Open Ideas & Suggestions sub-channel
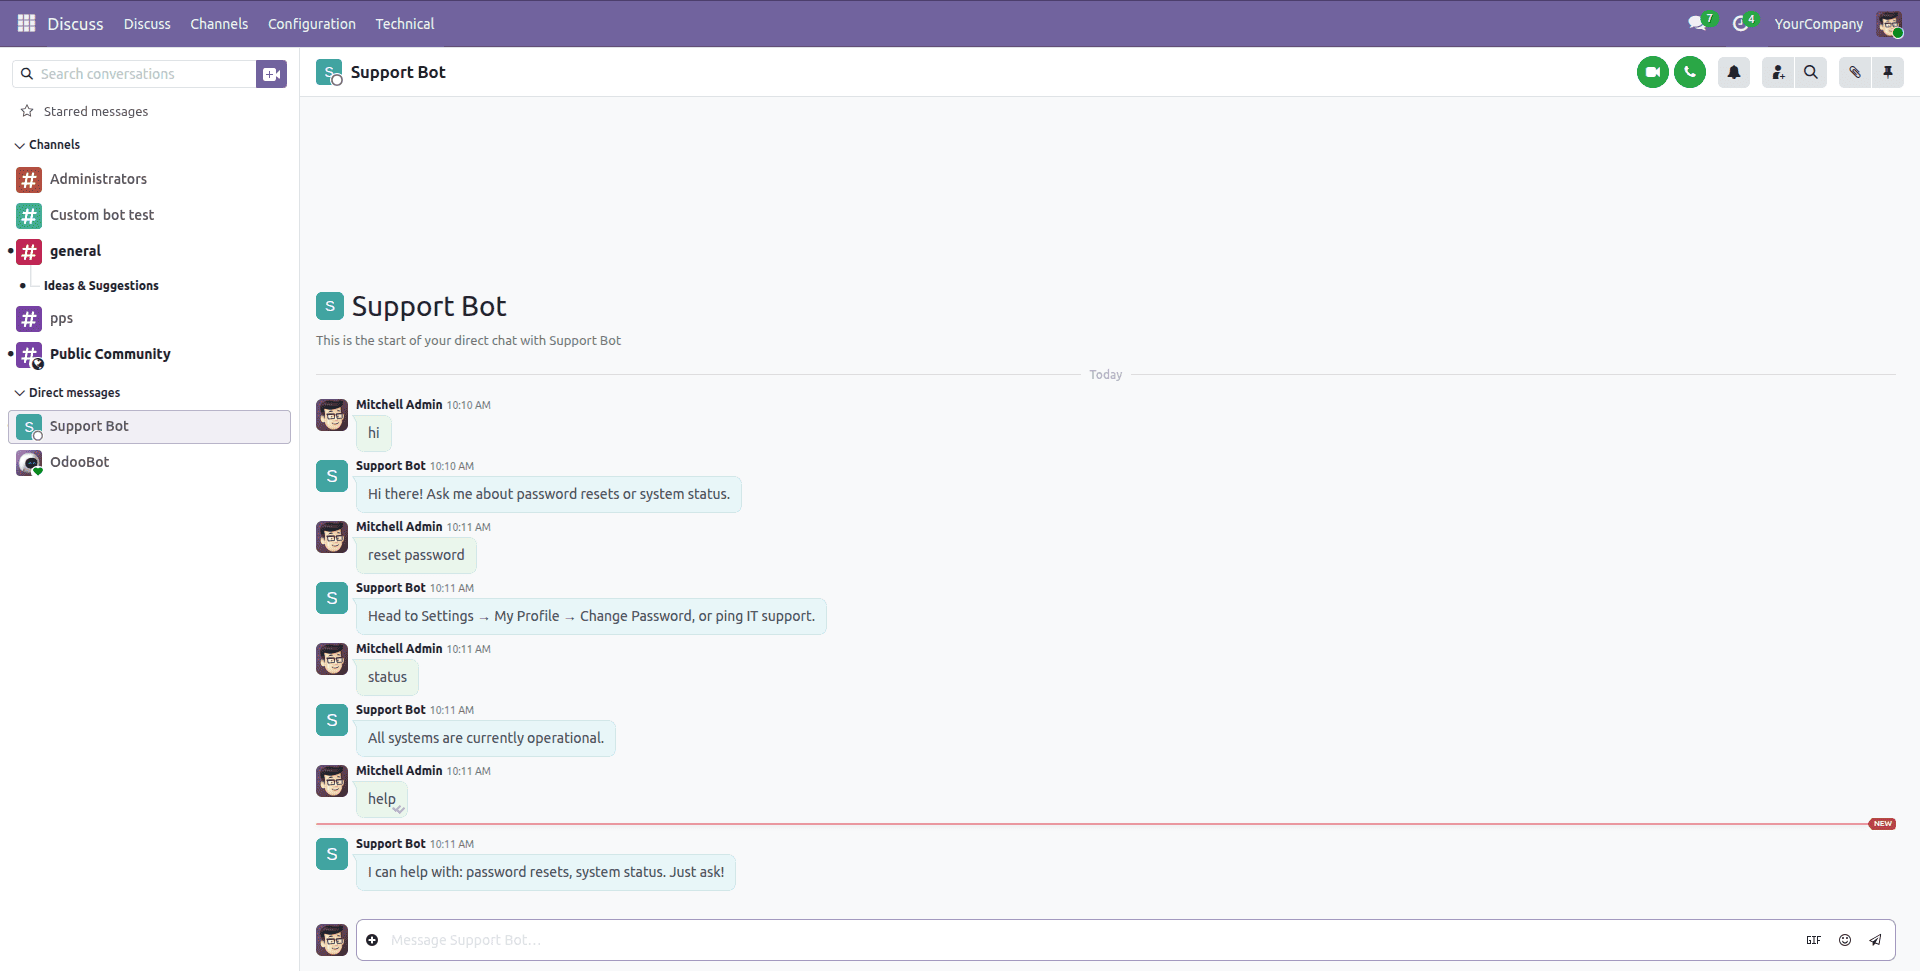The height and width of the screenshot is (971, 1920). [x=101, y=286]
